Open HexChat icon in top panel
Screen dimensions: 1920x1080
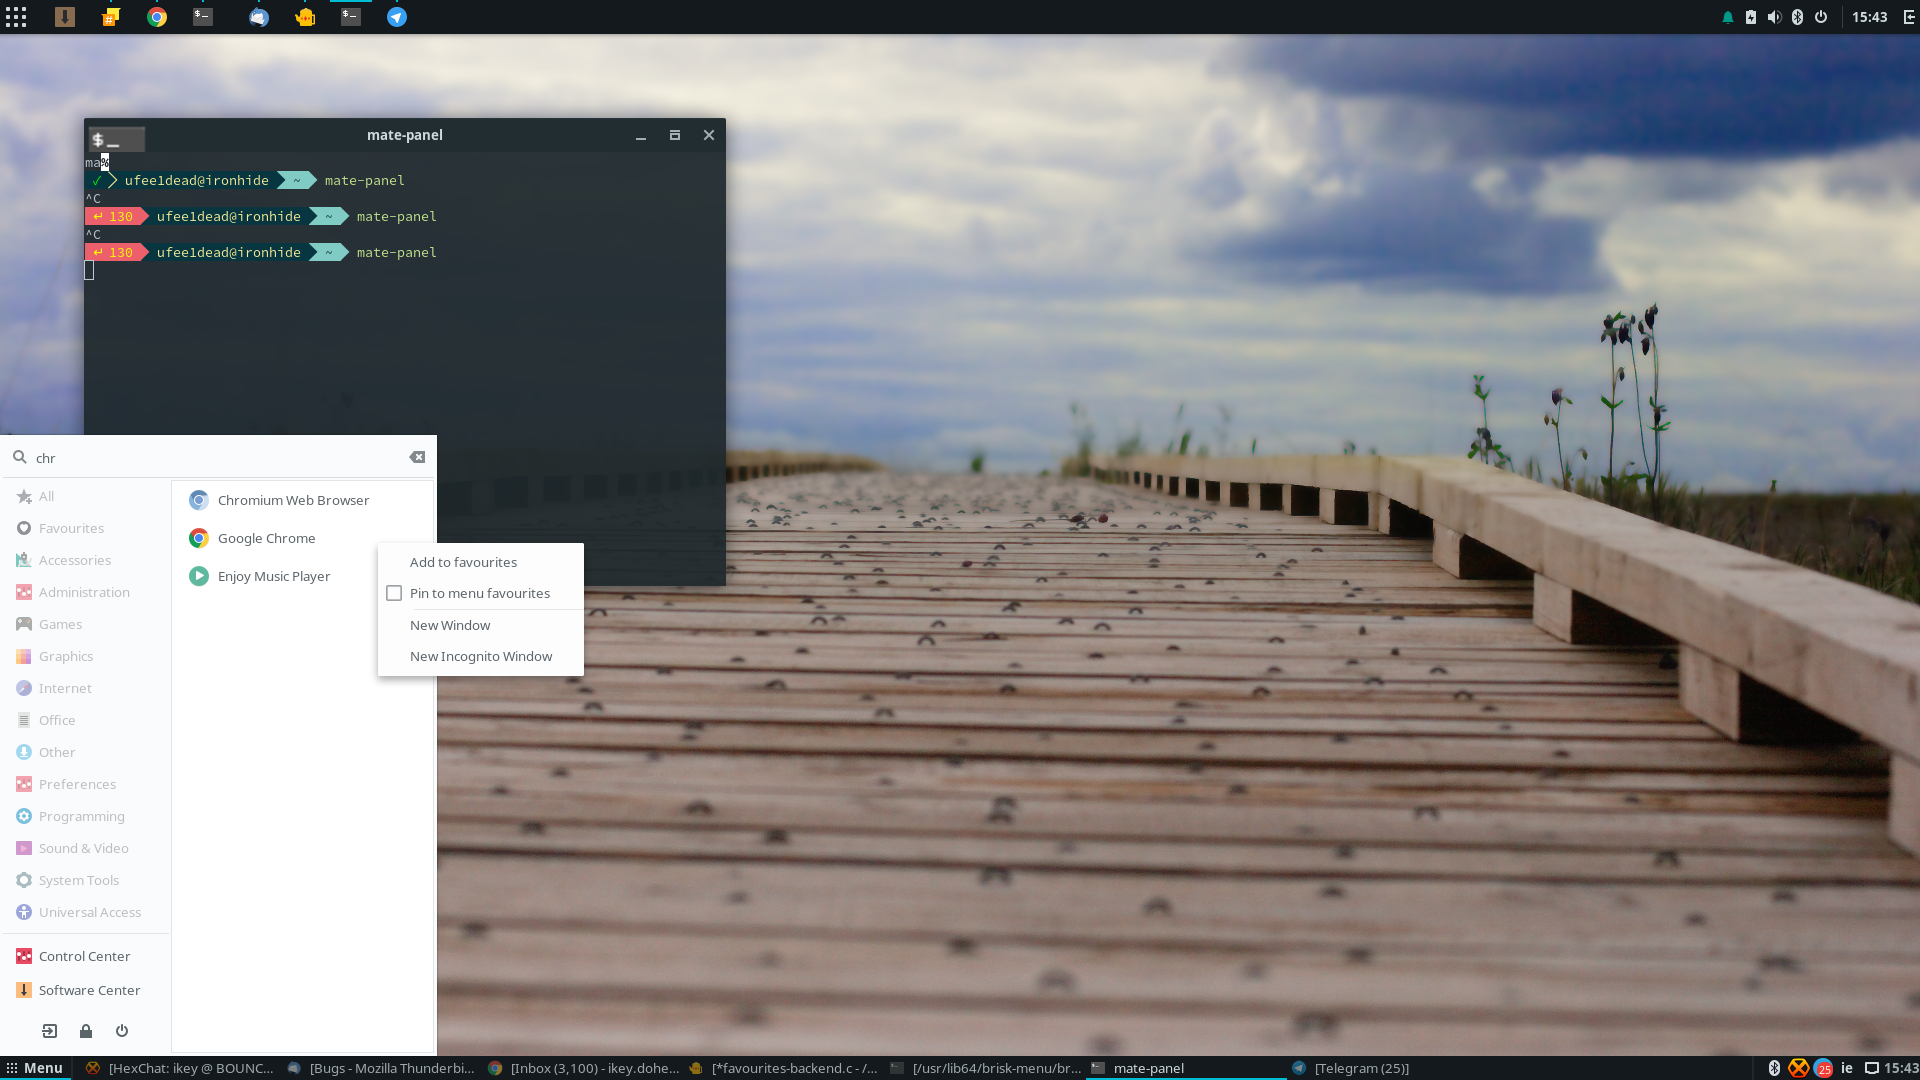click(111, 17)
